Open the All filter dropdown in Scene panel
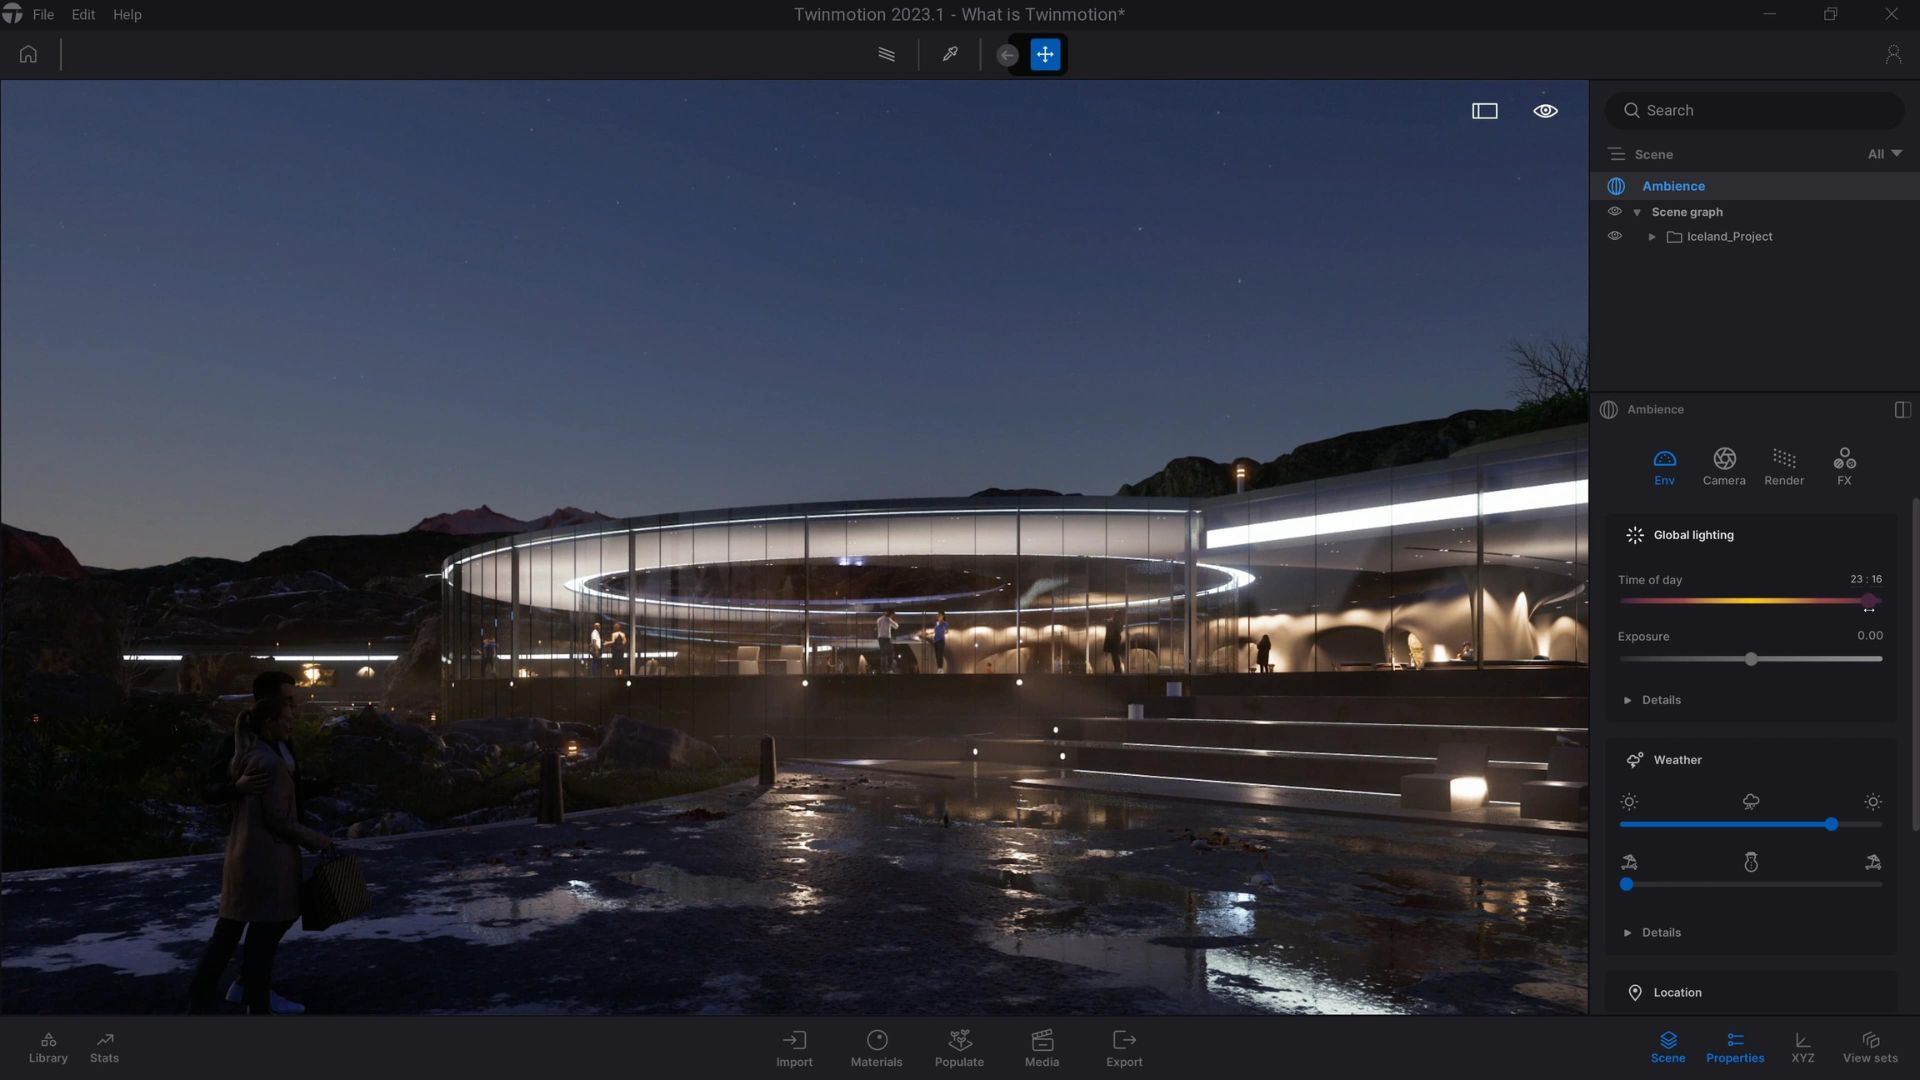The image size is (1920, 1080). click(x=1882, y=154)
